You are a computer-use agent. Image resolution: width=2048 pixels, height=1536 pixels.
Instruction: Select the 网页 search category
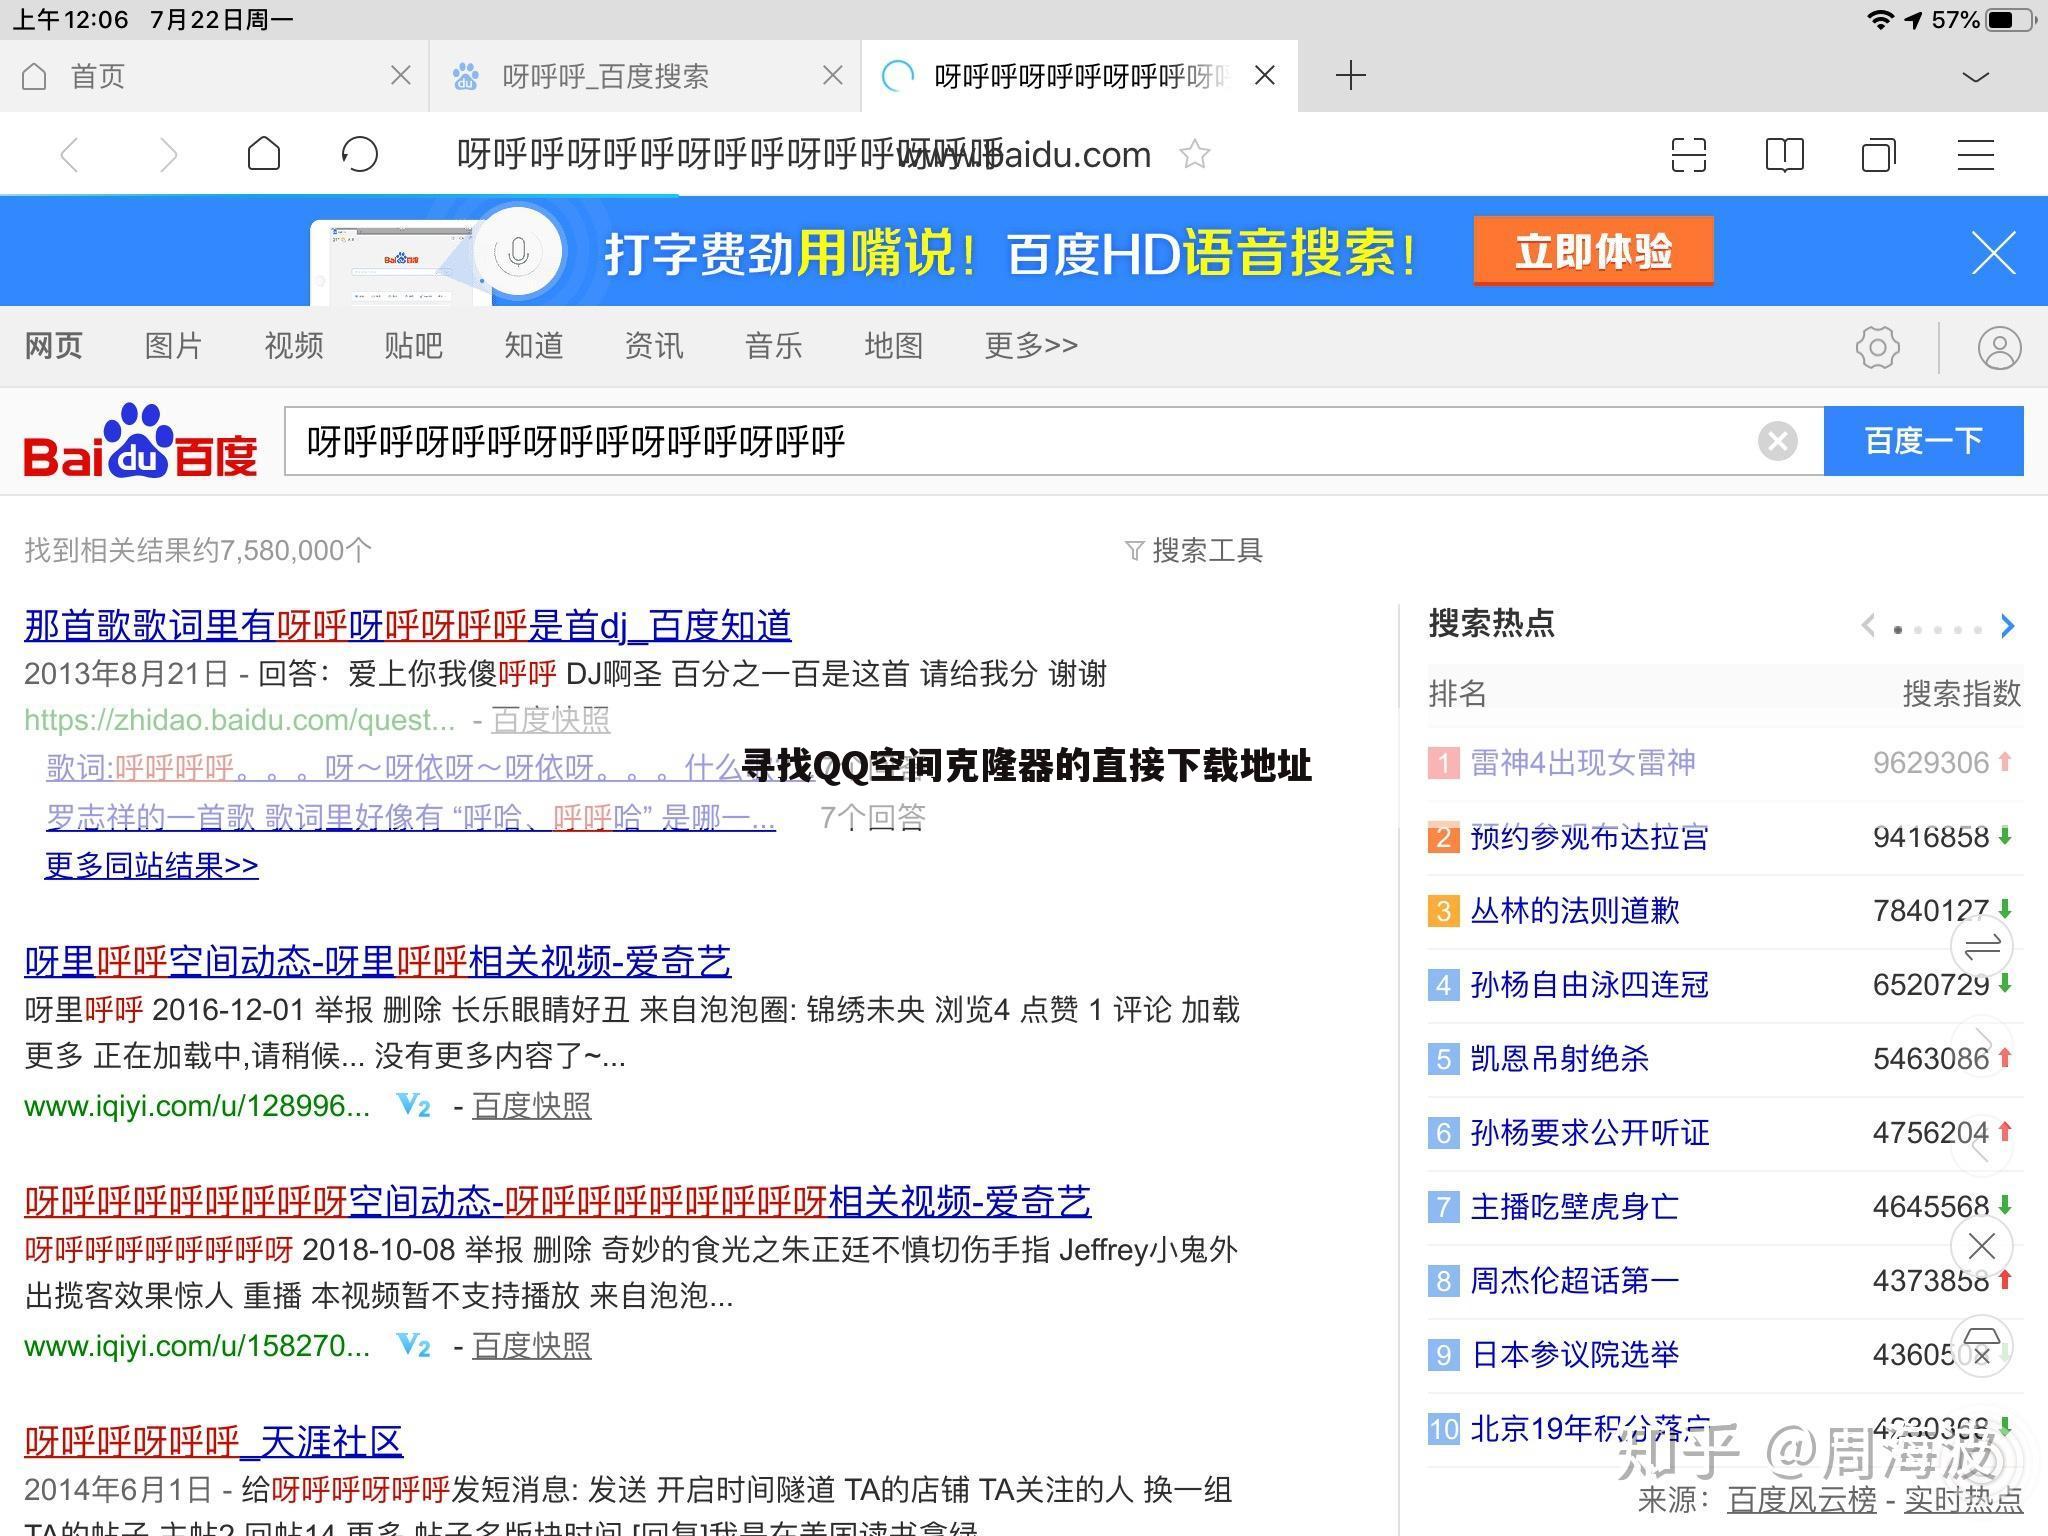54,346
